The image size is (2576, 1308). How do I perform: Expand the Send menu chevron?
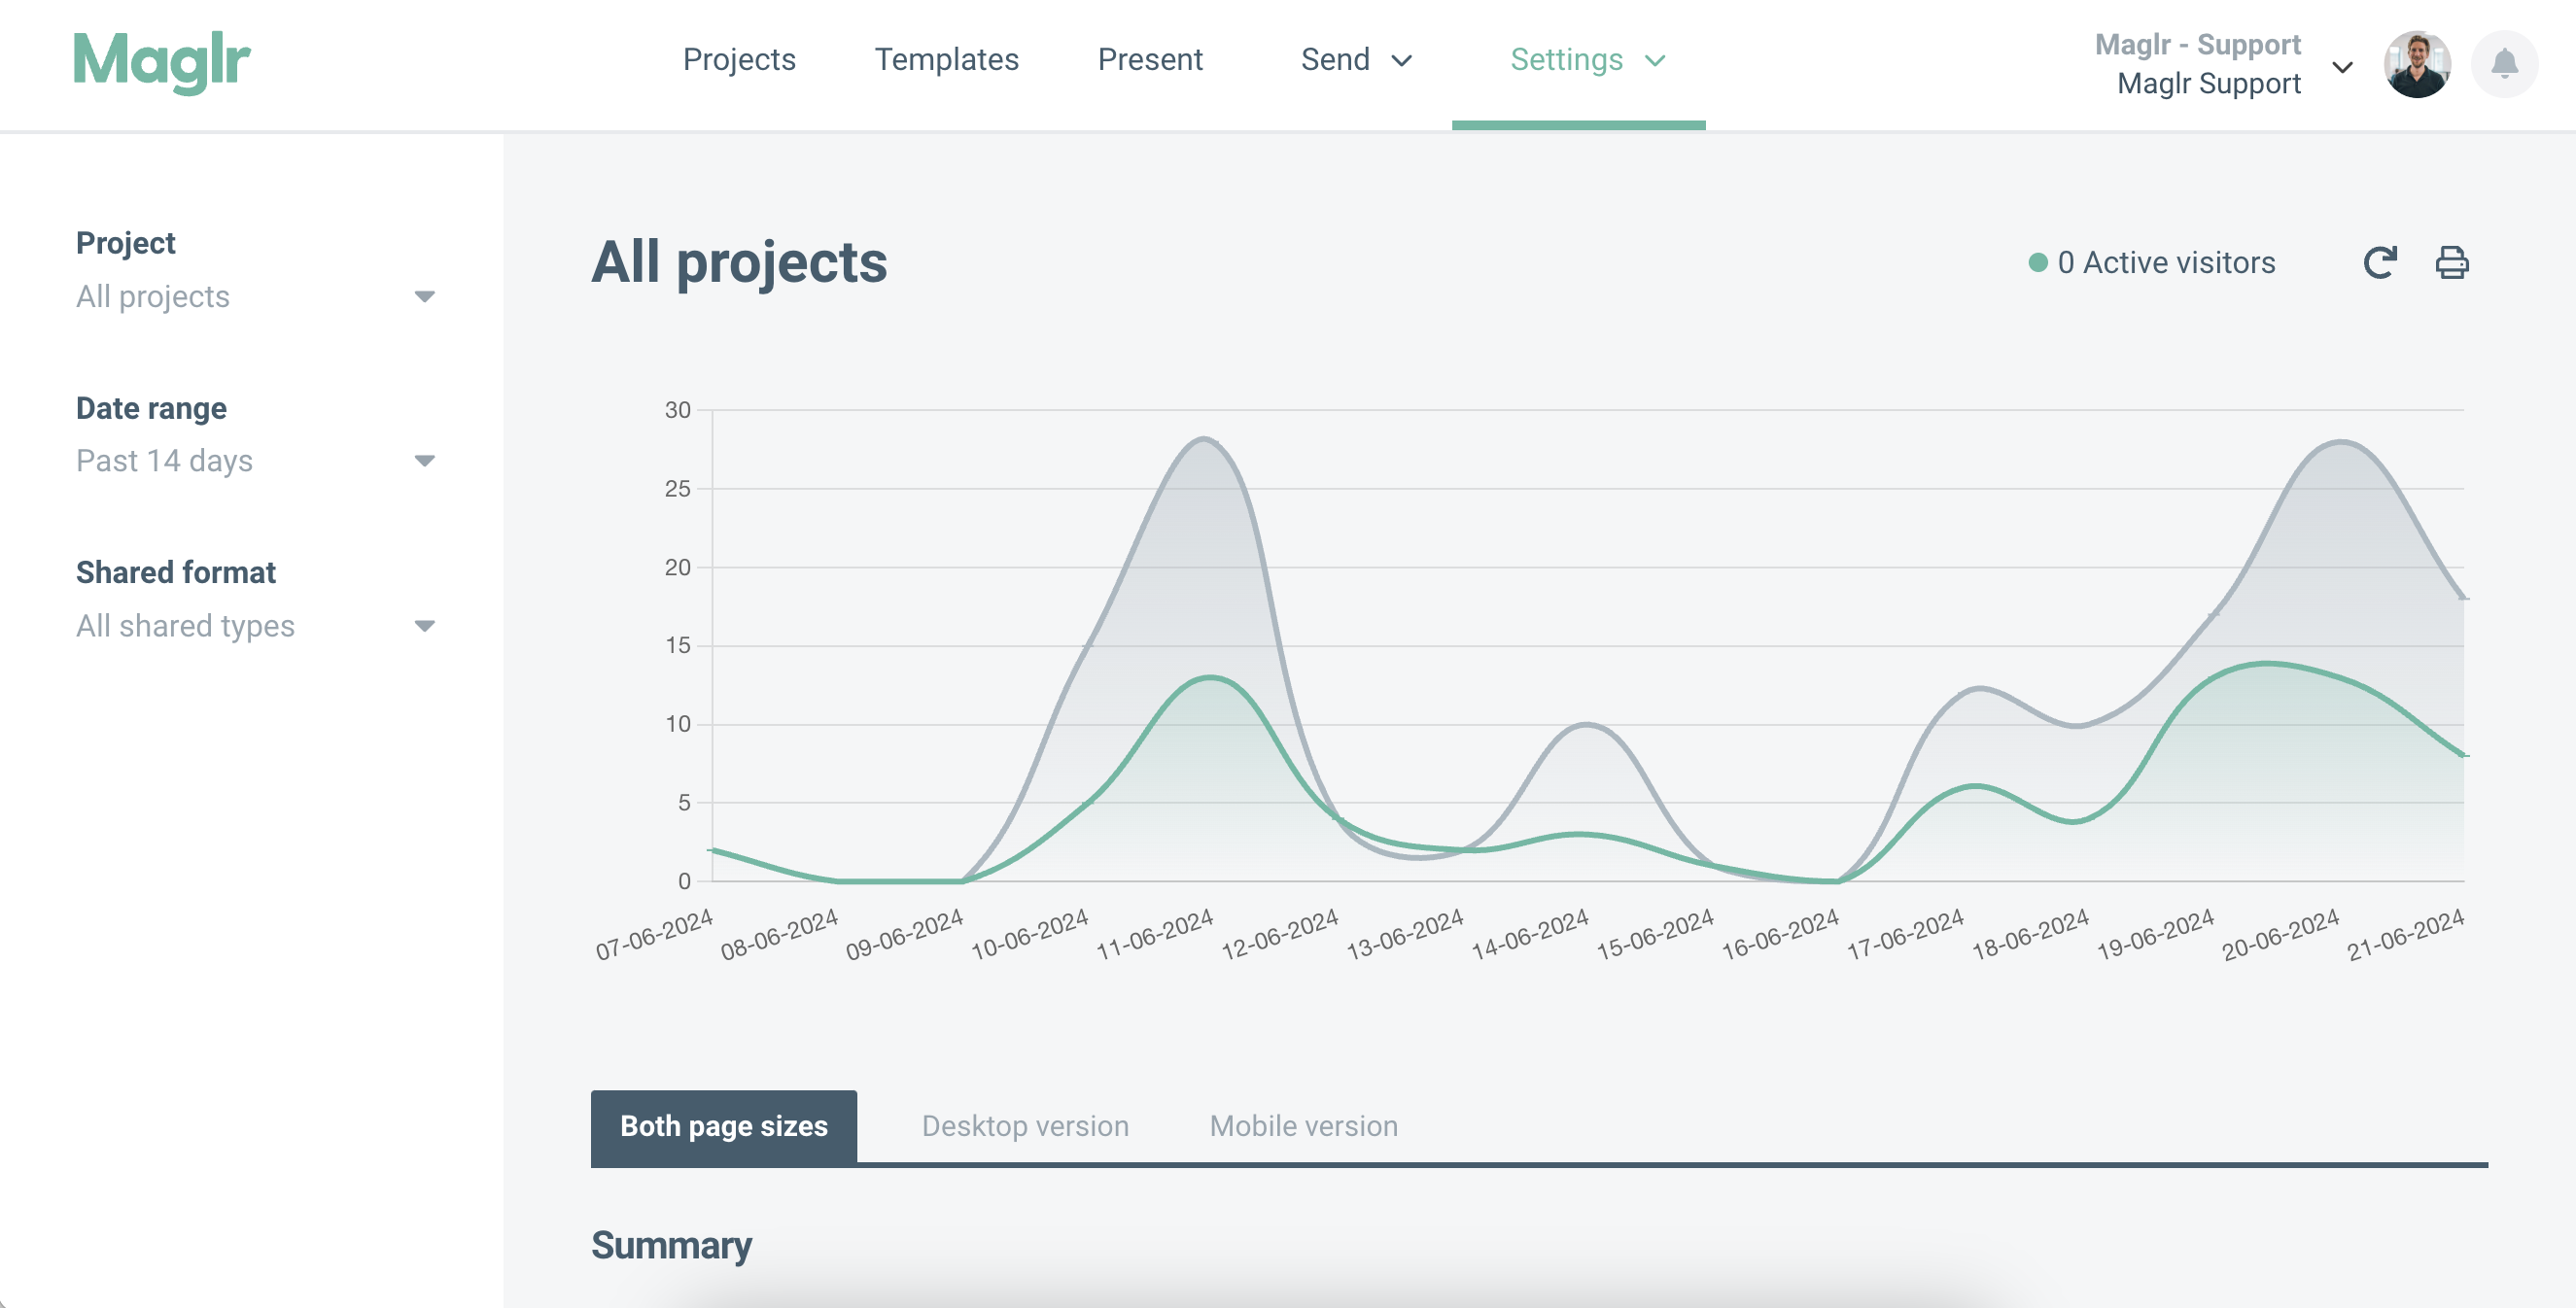[1402, 61]
